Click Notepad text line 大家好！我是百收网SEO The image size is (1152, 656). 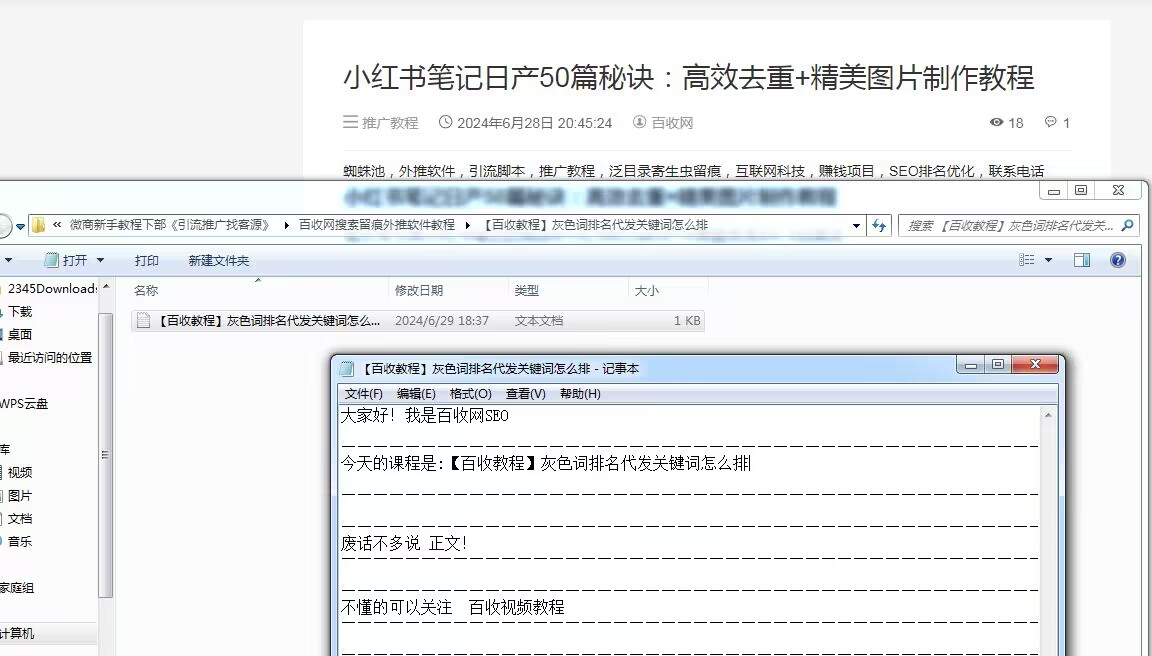click(425, 416)
